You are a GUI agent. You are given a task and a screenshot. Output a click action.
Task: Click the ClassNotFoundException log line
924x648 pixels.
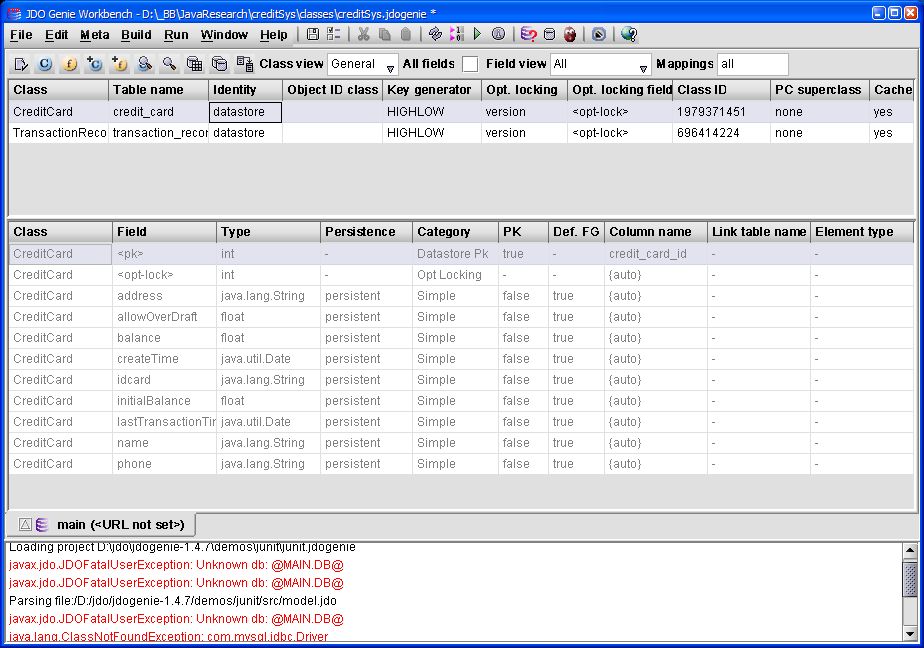click(x=169, y=636)
